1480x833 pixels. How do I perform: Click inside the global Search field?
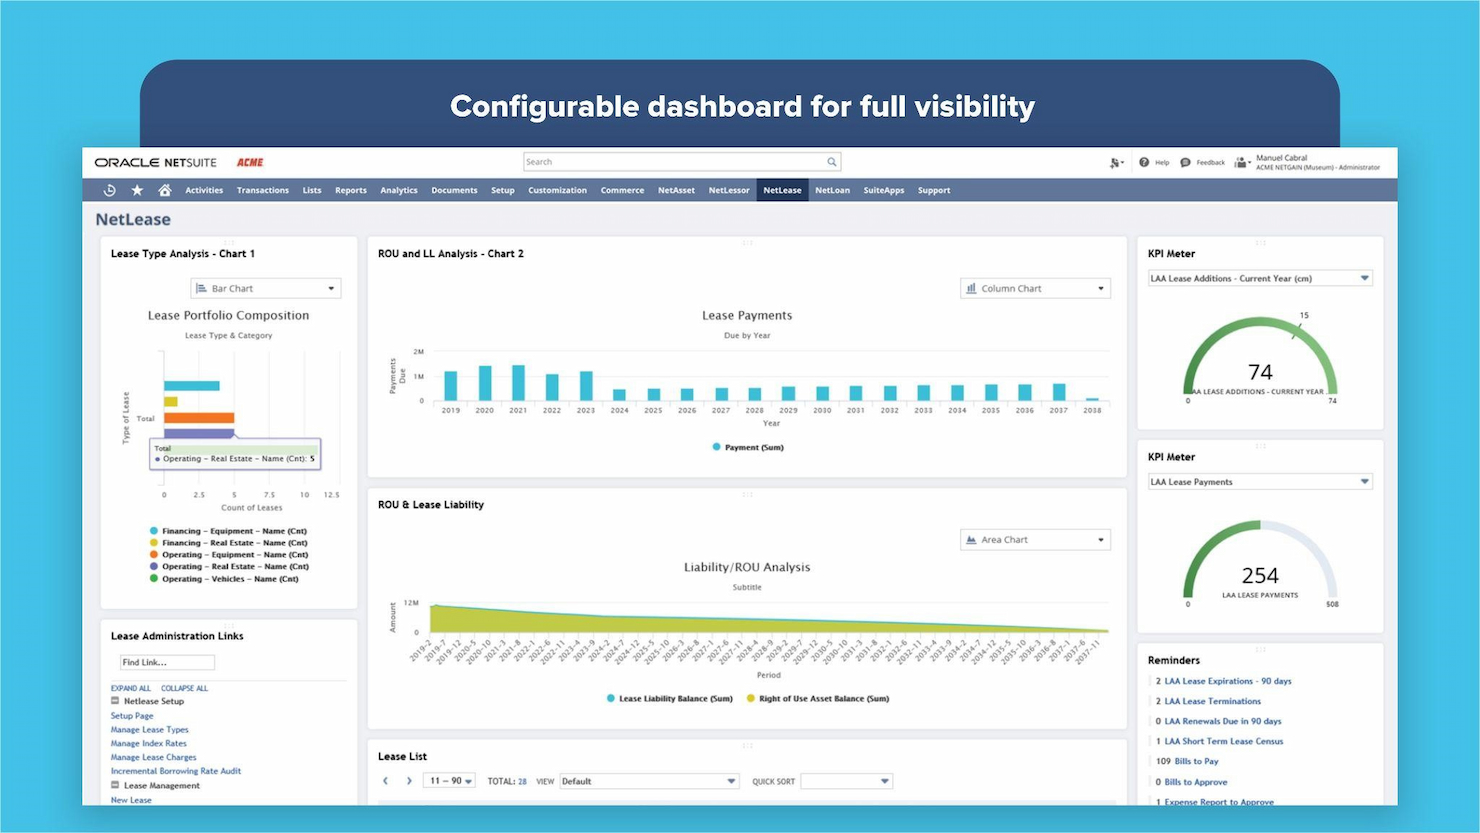[x=680, y=161]
